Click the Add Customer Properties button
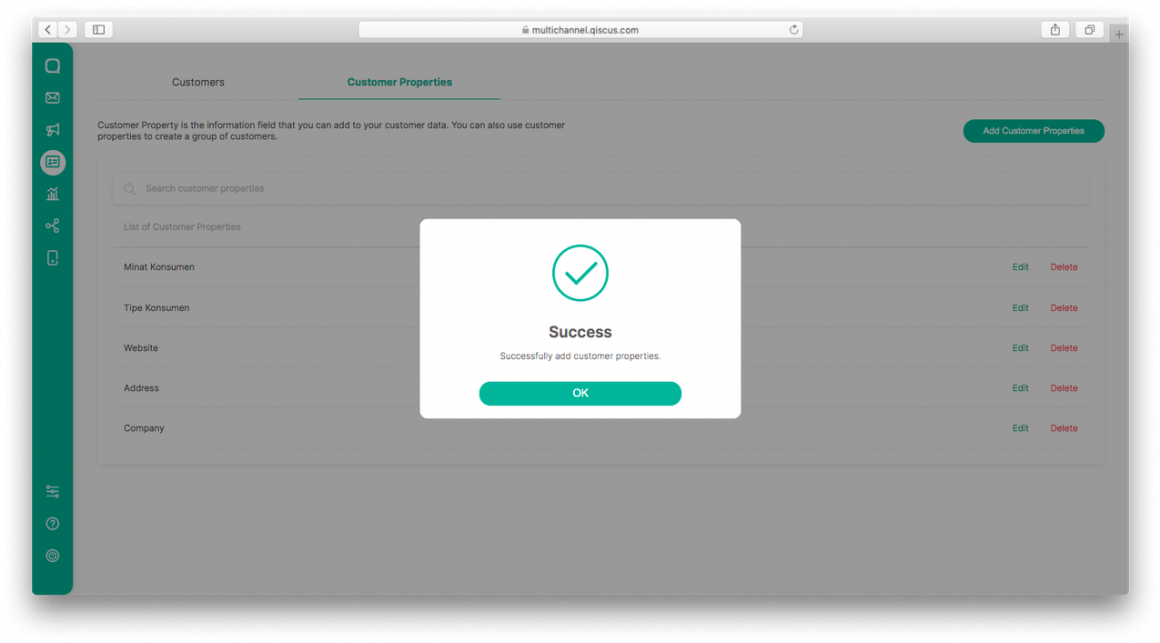Viewport: 1160px width, 643px height. pos(1033,131)
